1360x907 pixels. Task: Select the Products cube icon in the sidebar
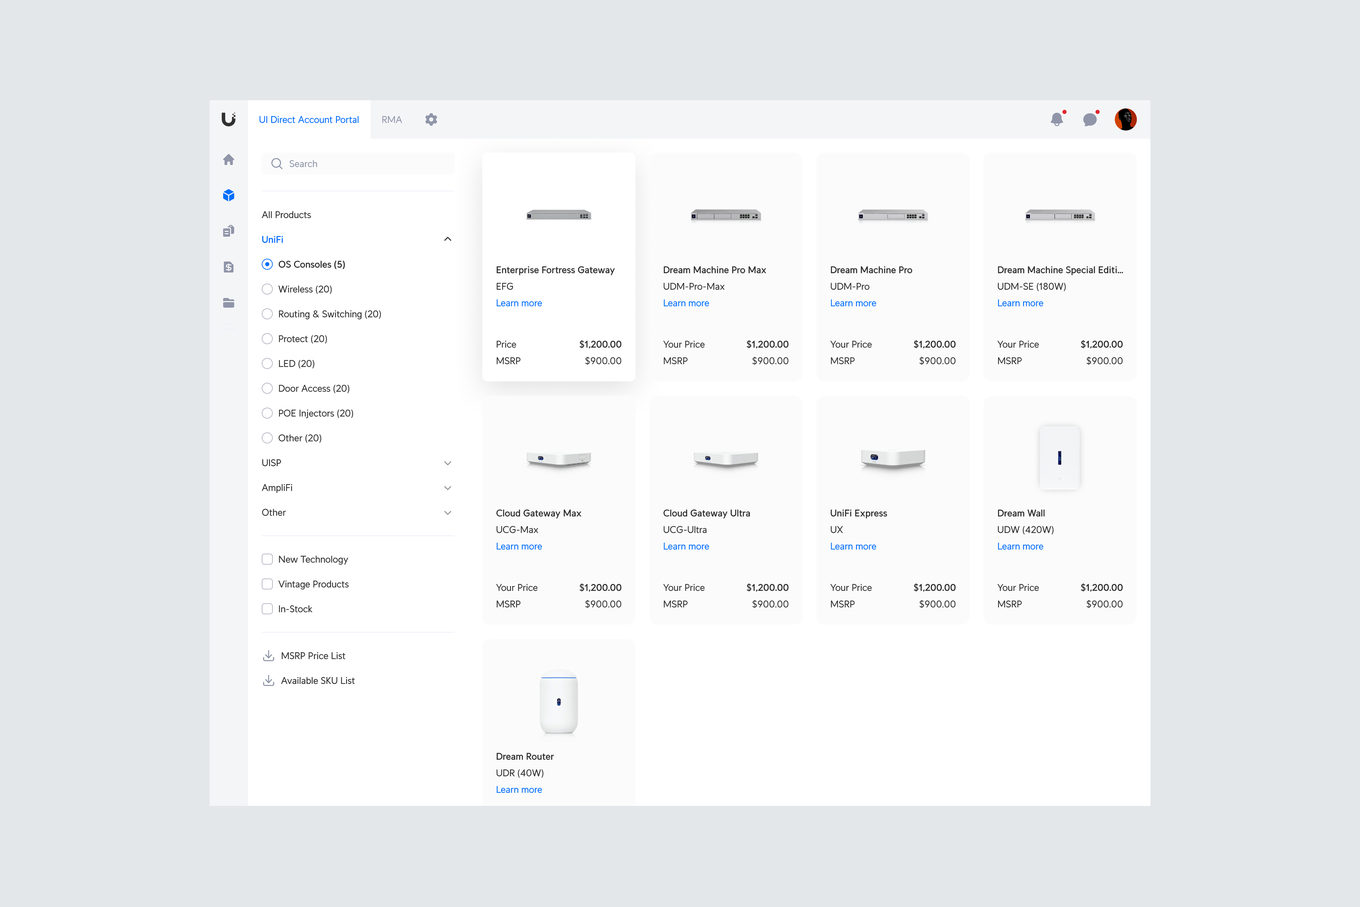point(228,196)
